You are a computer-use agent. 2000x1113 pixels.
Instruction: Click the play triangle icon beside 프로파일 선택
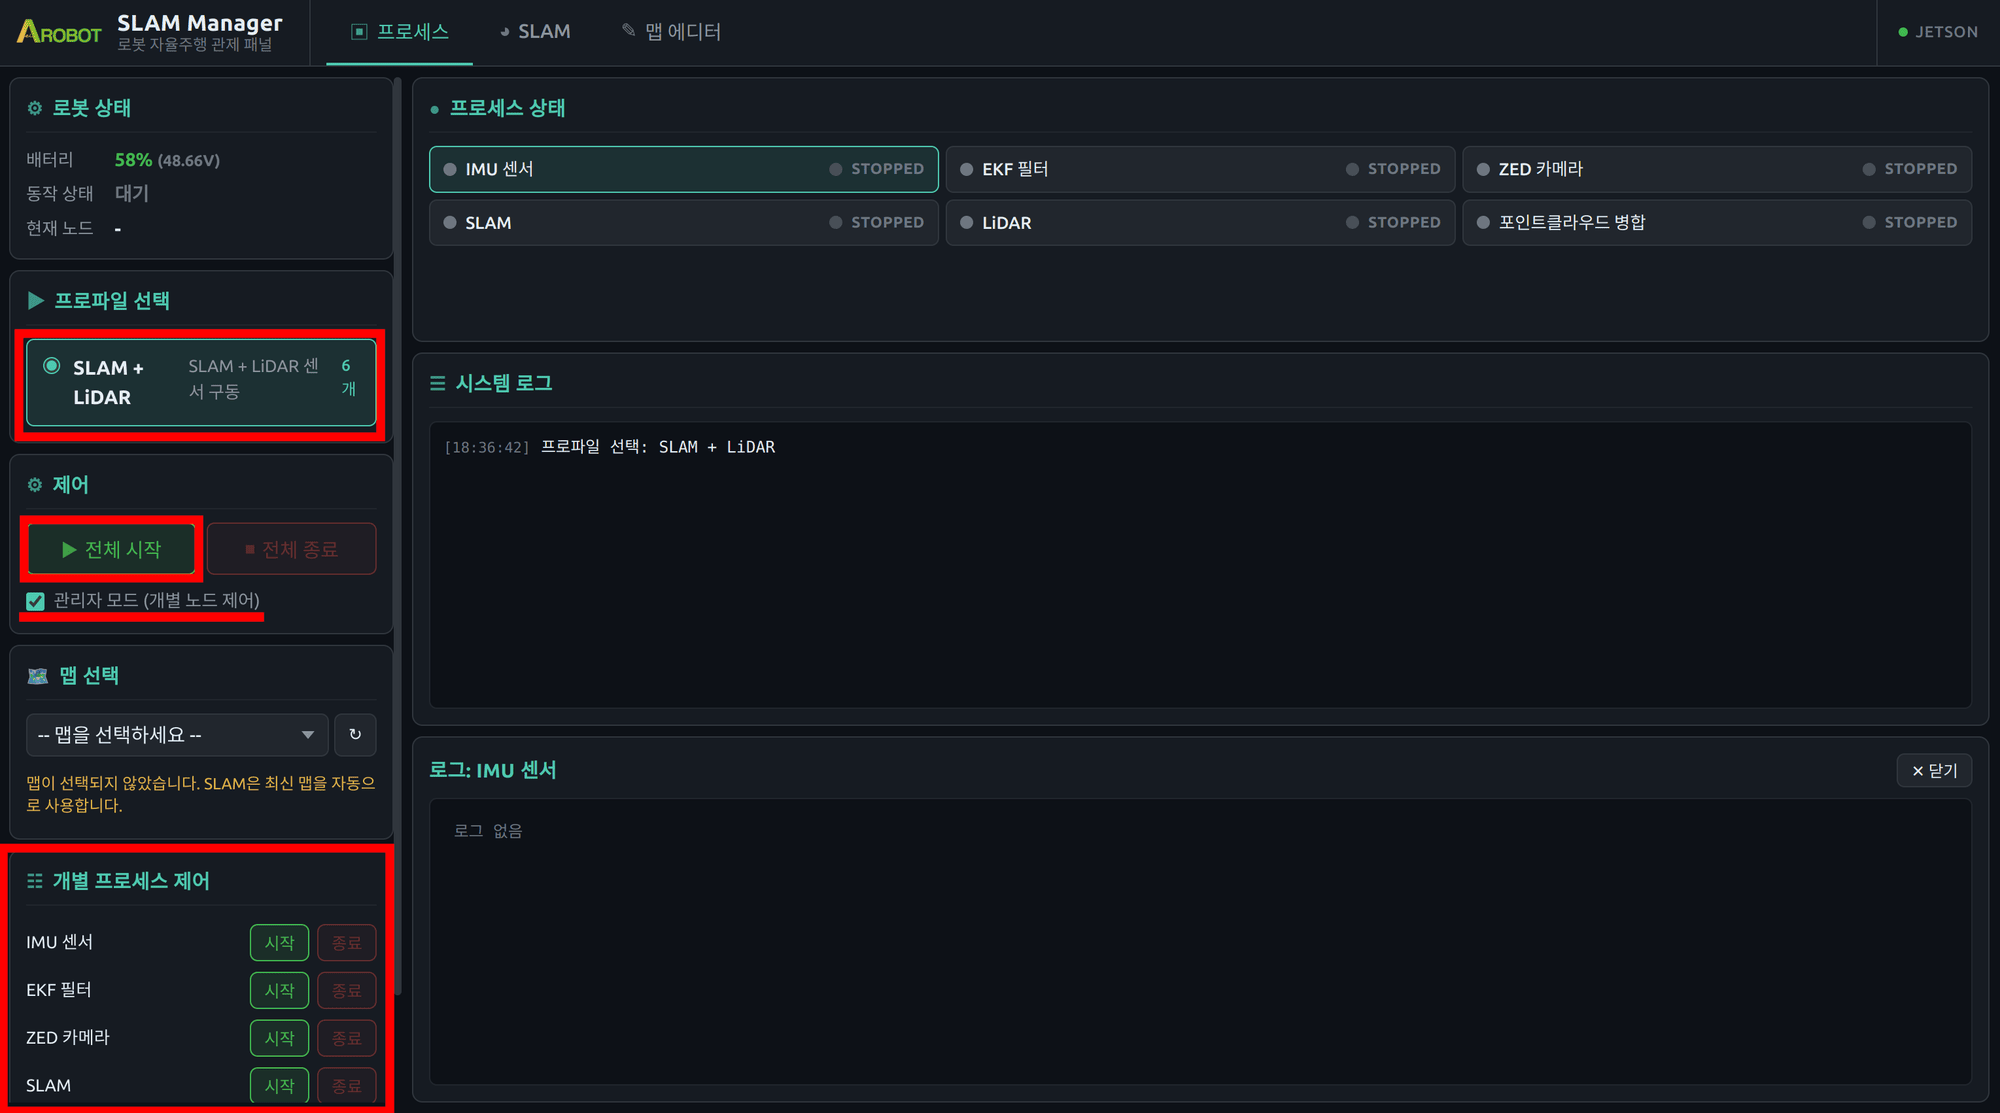[x=36, y=300]
